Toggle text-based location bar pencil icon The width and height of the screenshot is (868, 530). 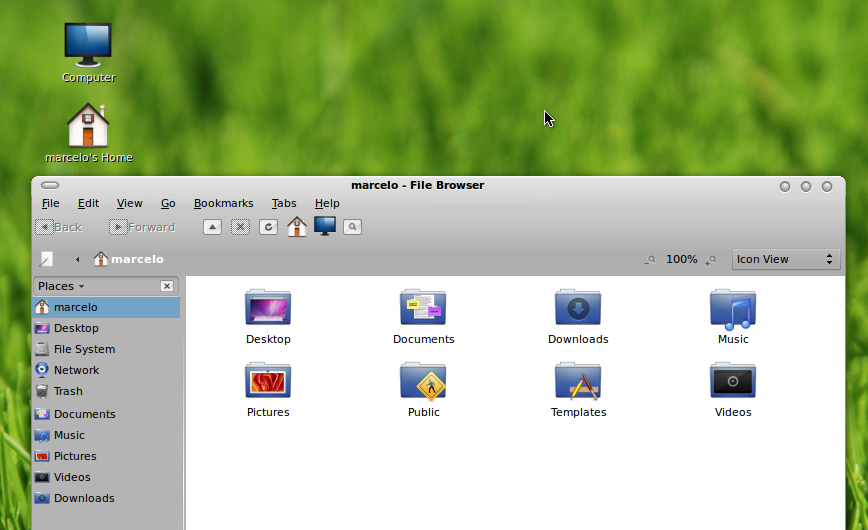(46, 259)
